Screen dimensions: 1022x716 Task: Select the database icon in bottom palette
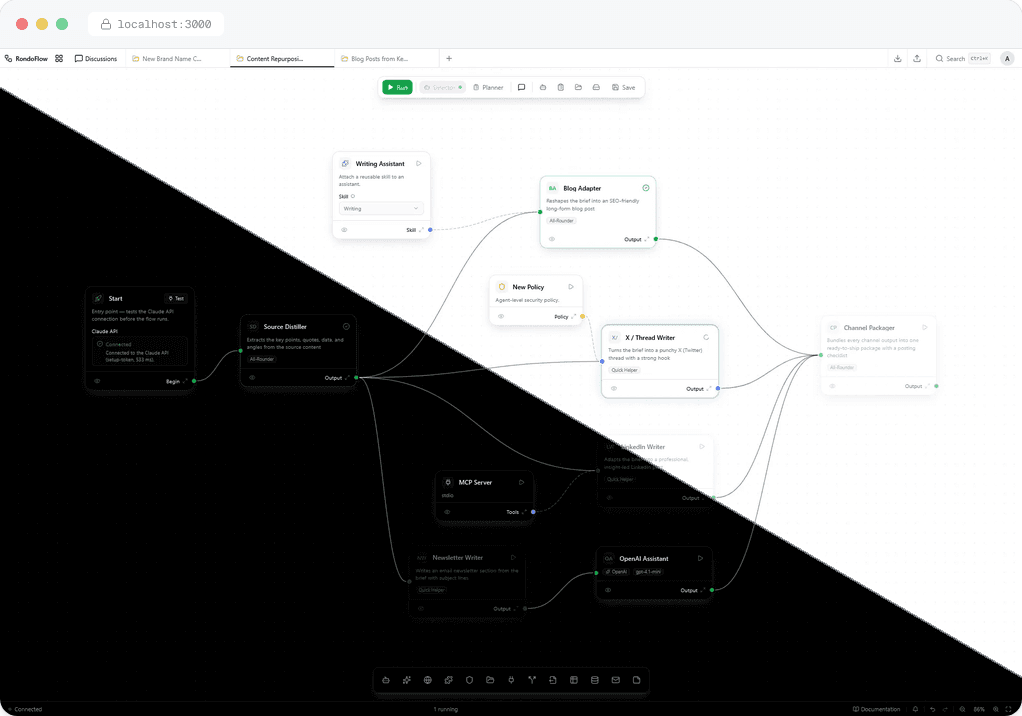coord(594,680)
